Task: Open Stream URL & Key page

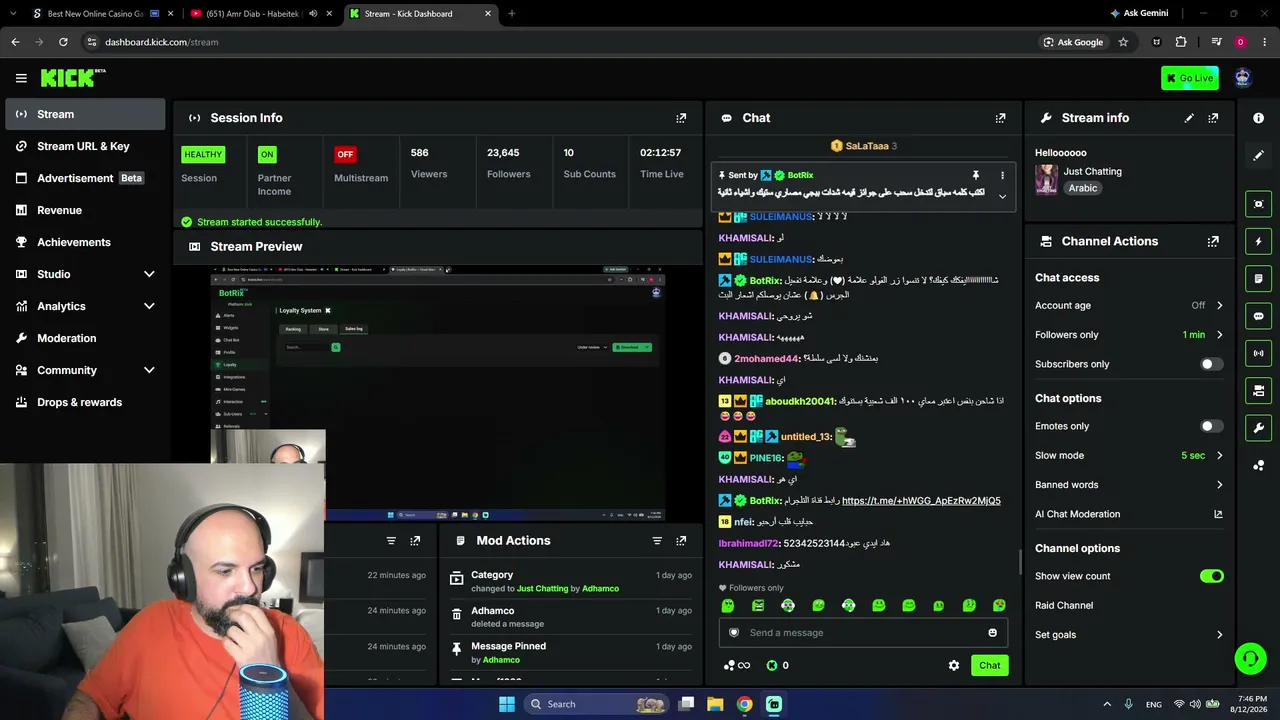Action: pyautogui.click(x=85, y=146)
